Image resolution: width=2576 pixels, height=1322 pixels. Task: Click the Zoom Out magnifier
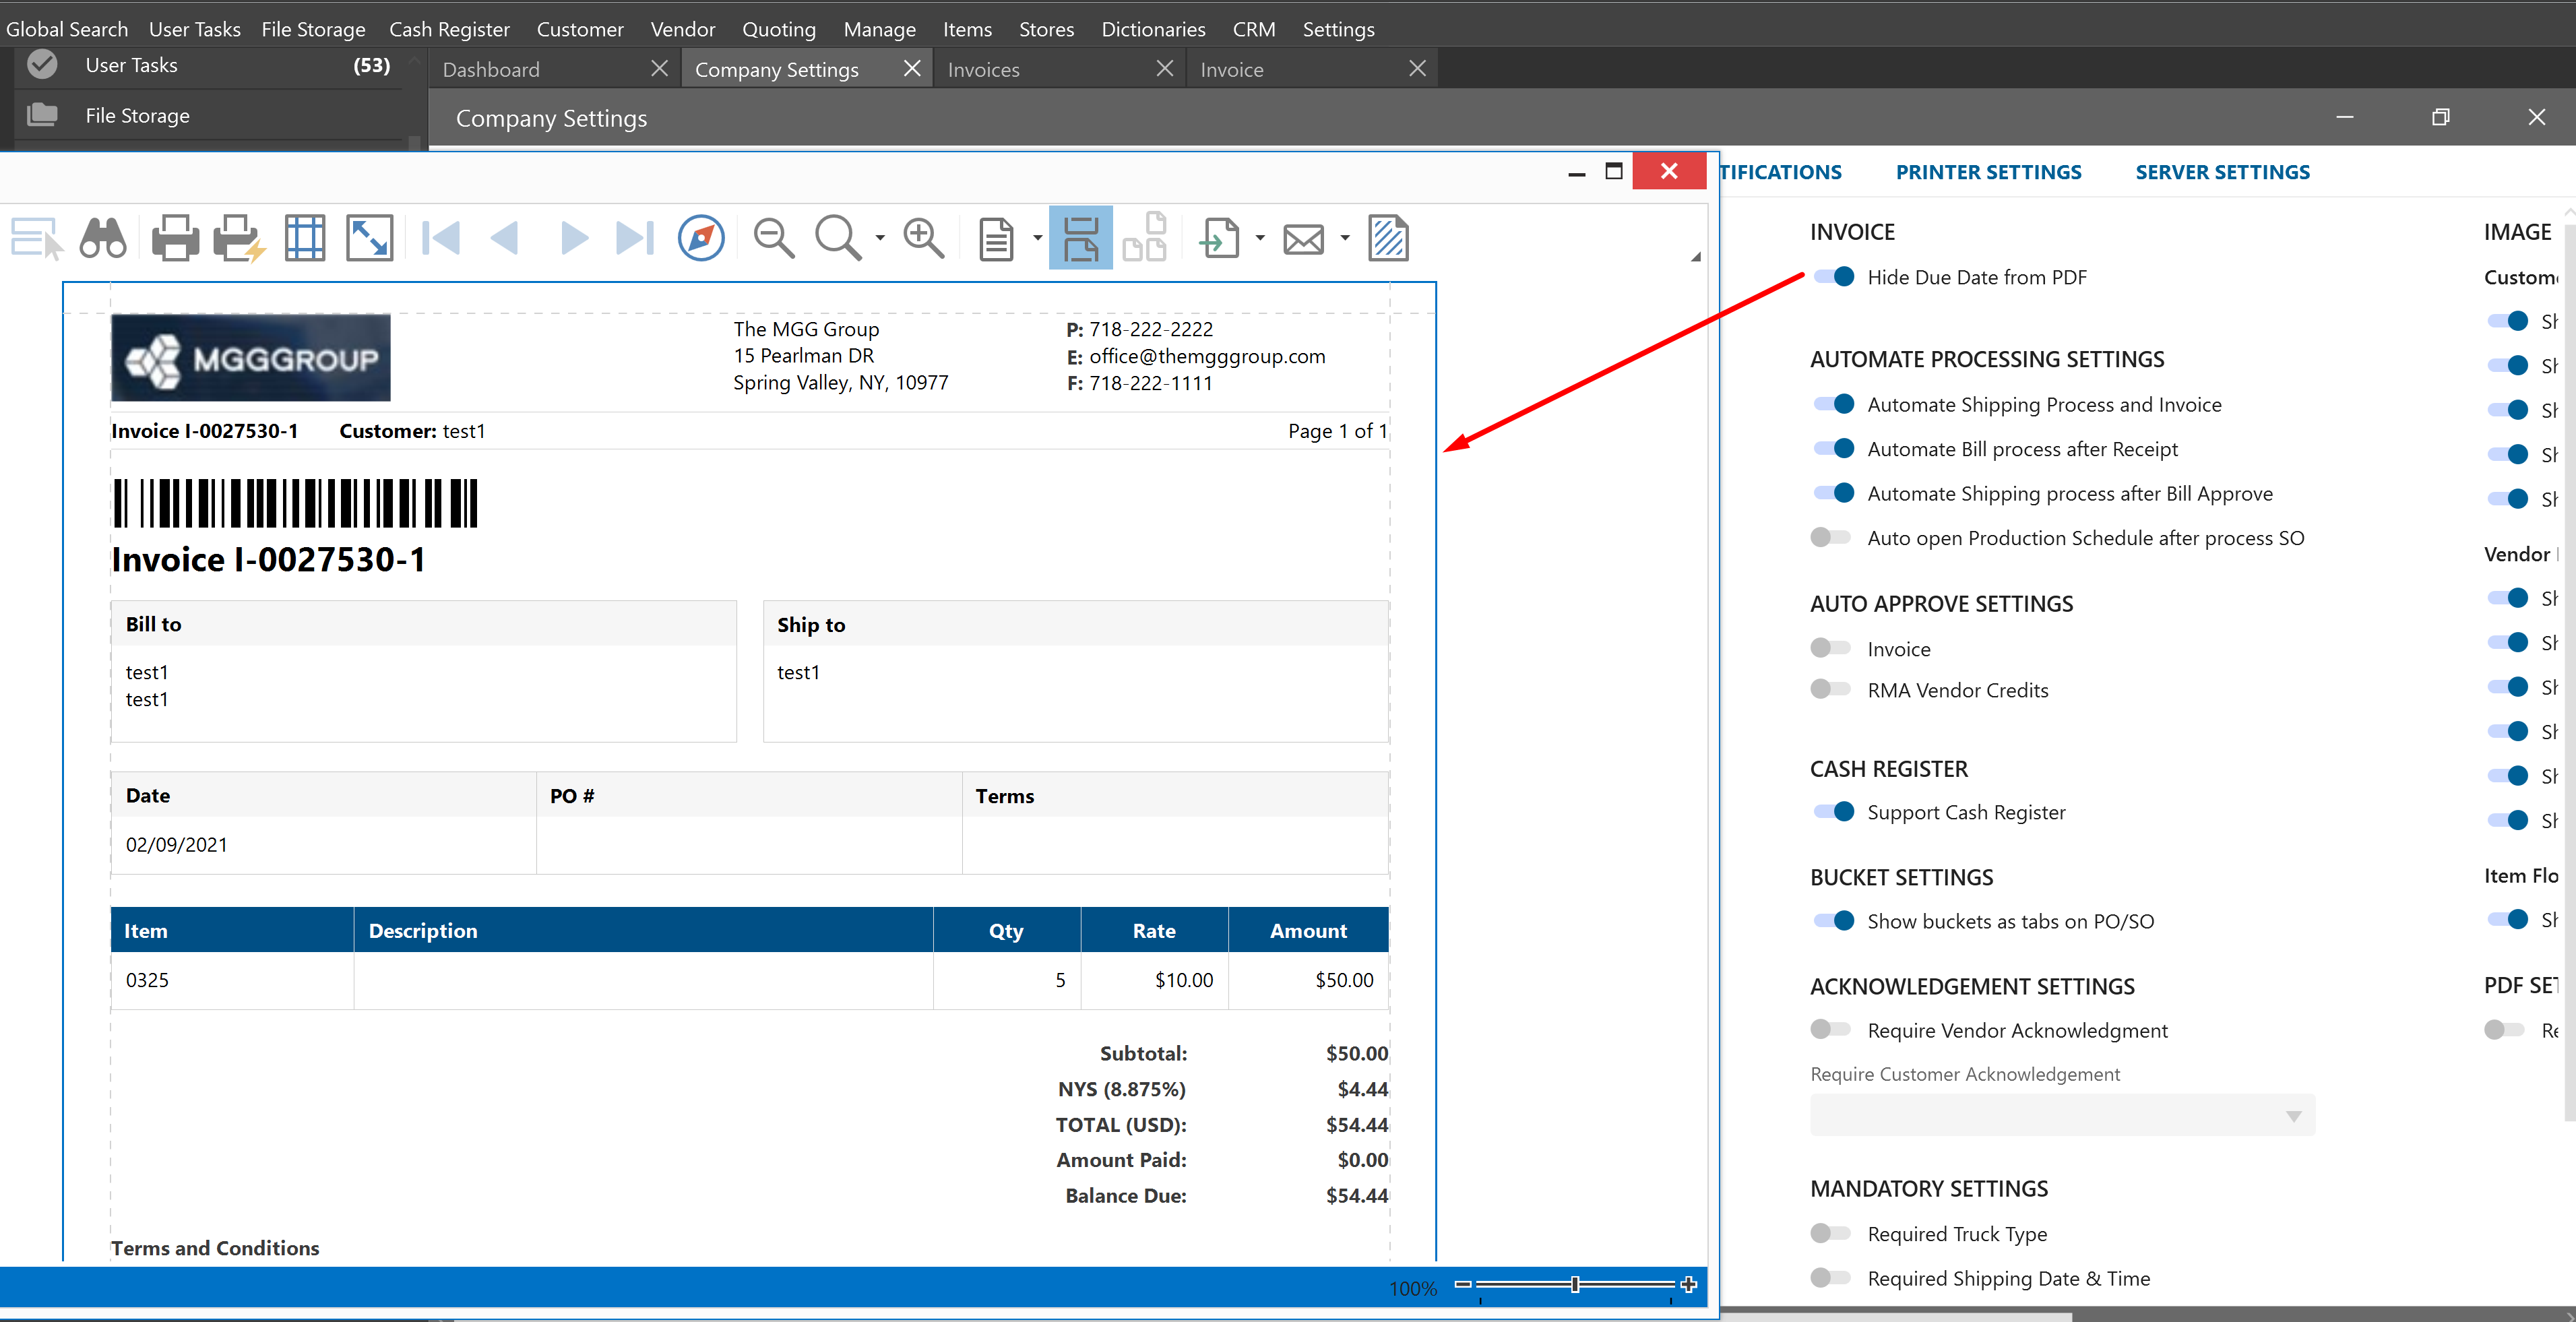773,238
